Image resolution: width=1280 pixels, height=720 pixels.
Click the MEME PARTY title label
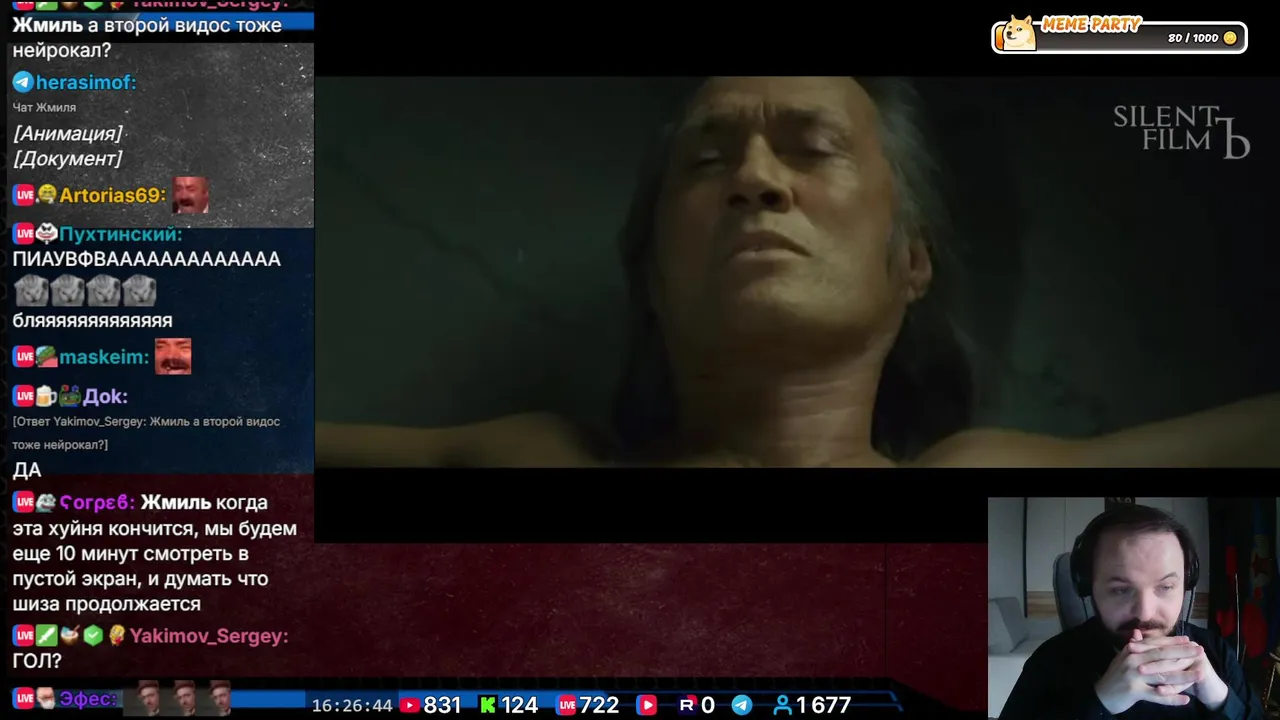pos(1091,24)
